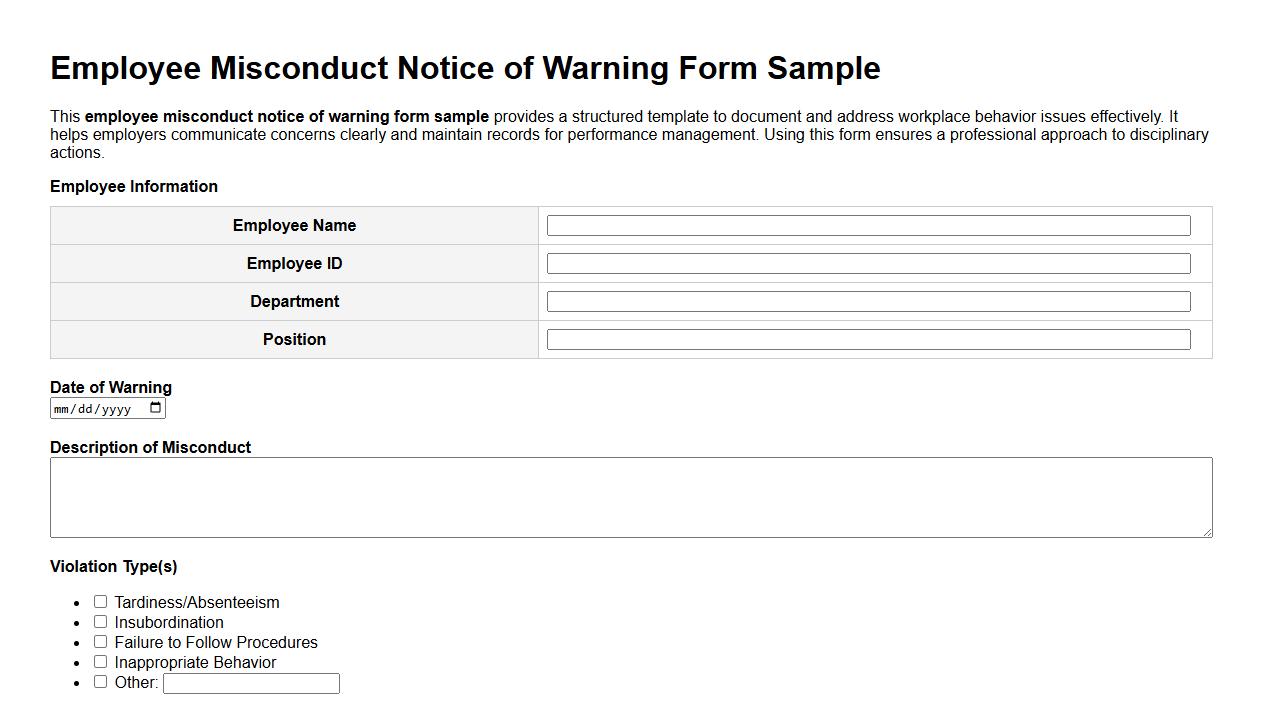Check the Tardiness/Absenteeism violation checkbox
Screen dimensions: 1263x710
[x=100, y=601]
